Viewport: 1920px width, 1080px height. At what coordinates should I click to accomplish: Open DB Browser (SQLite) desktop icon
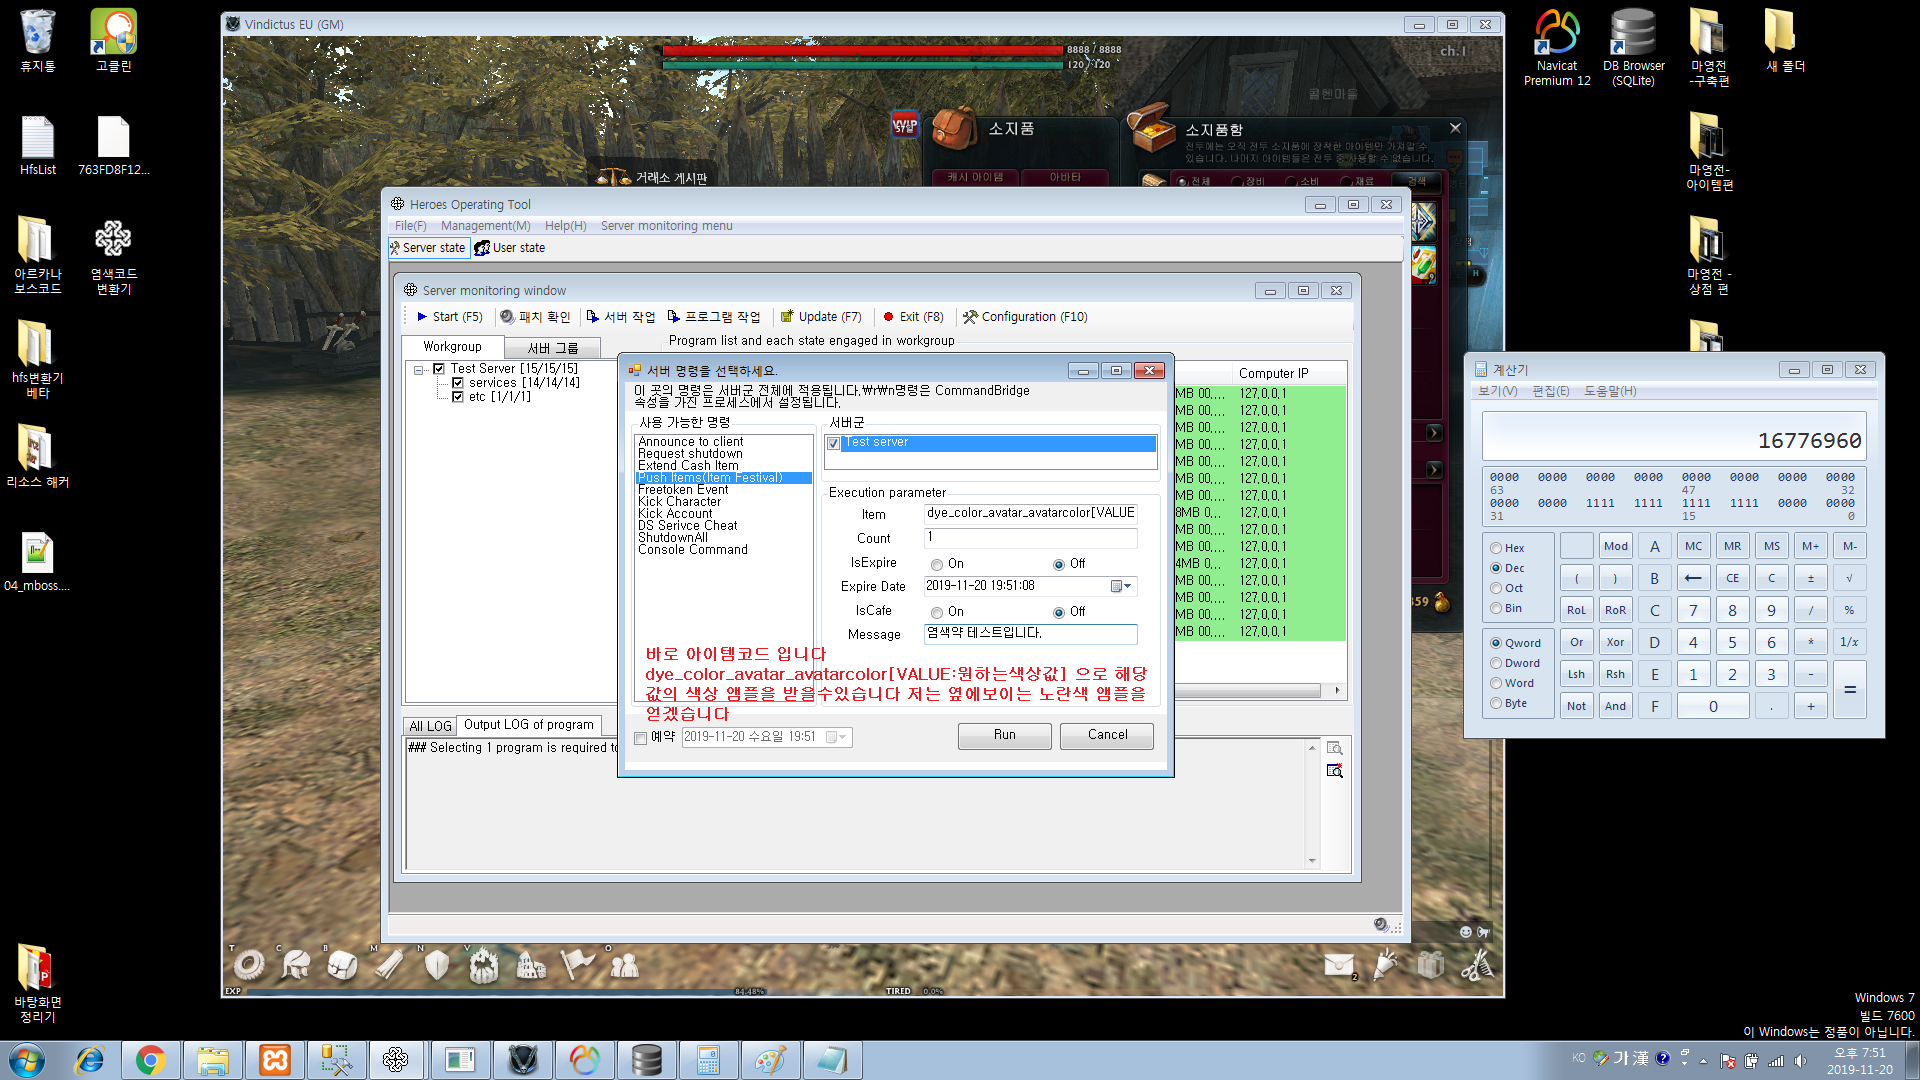coord(1633,47)
